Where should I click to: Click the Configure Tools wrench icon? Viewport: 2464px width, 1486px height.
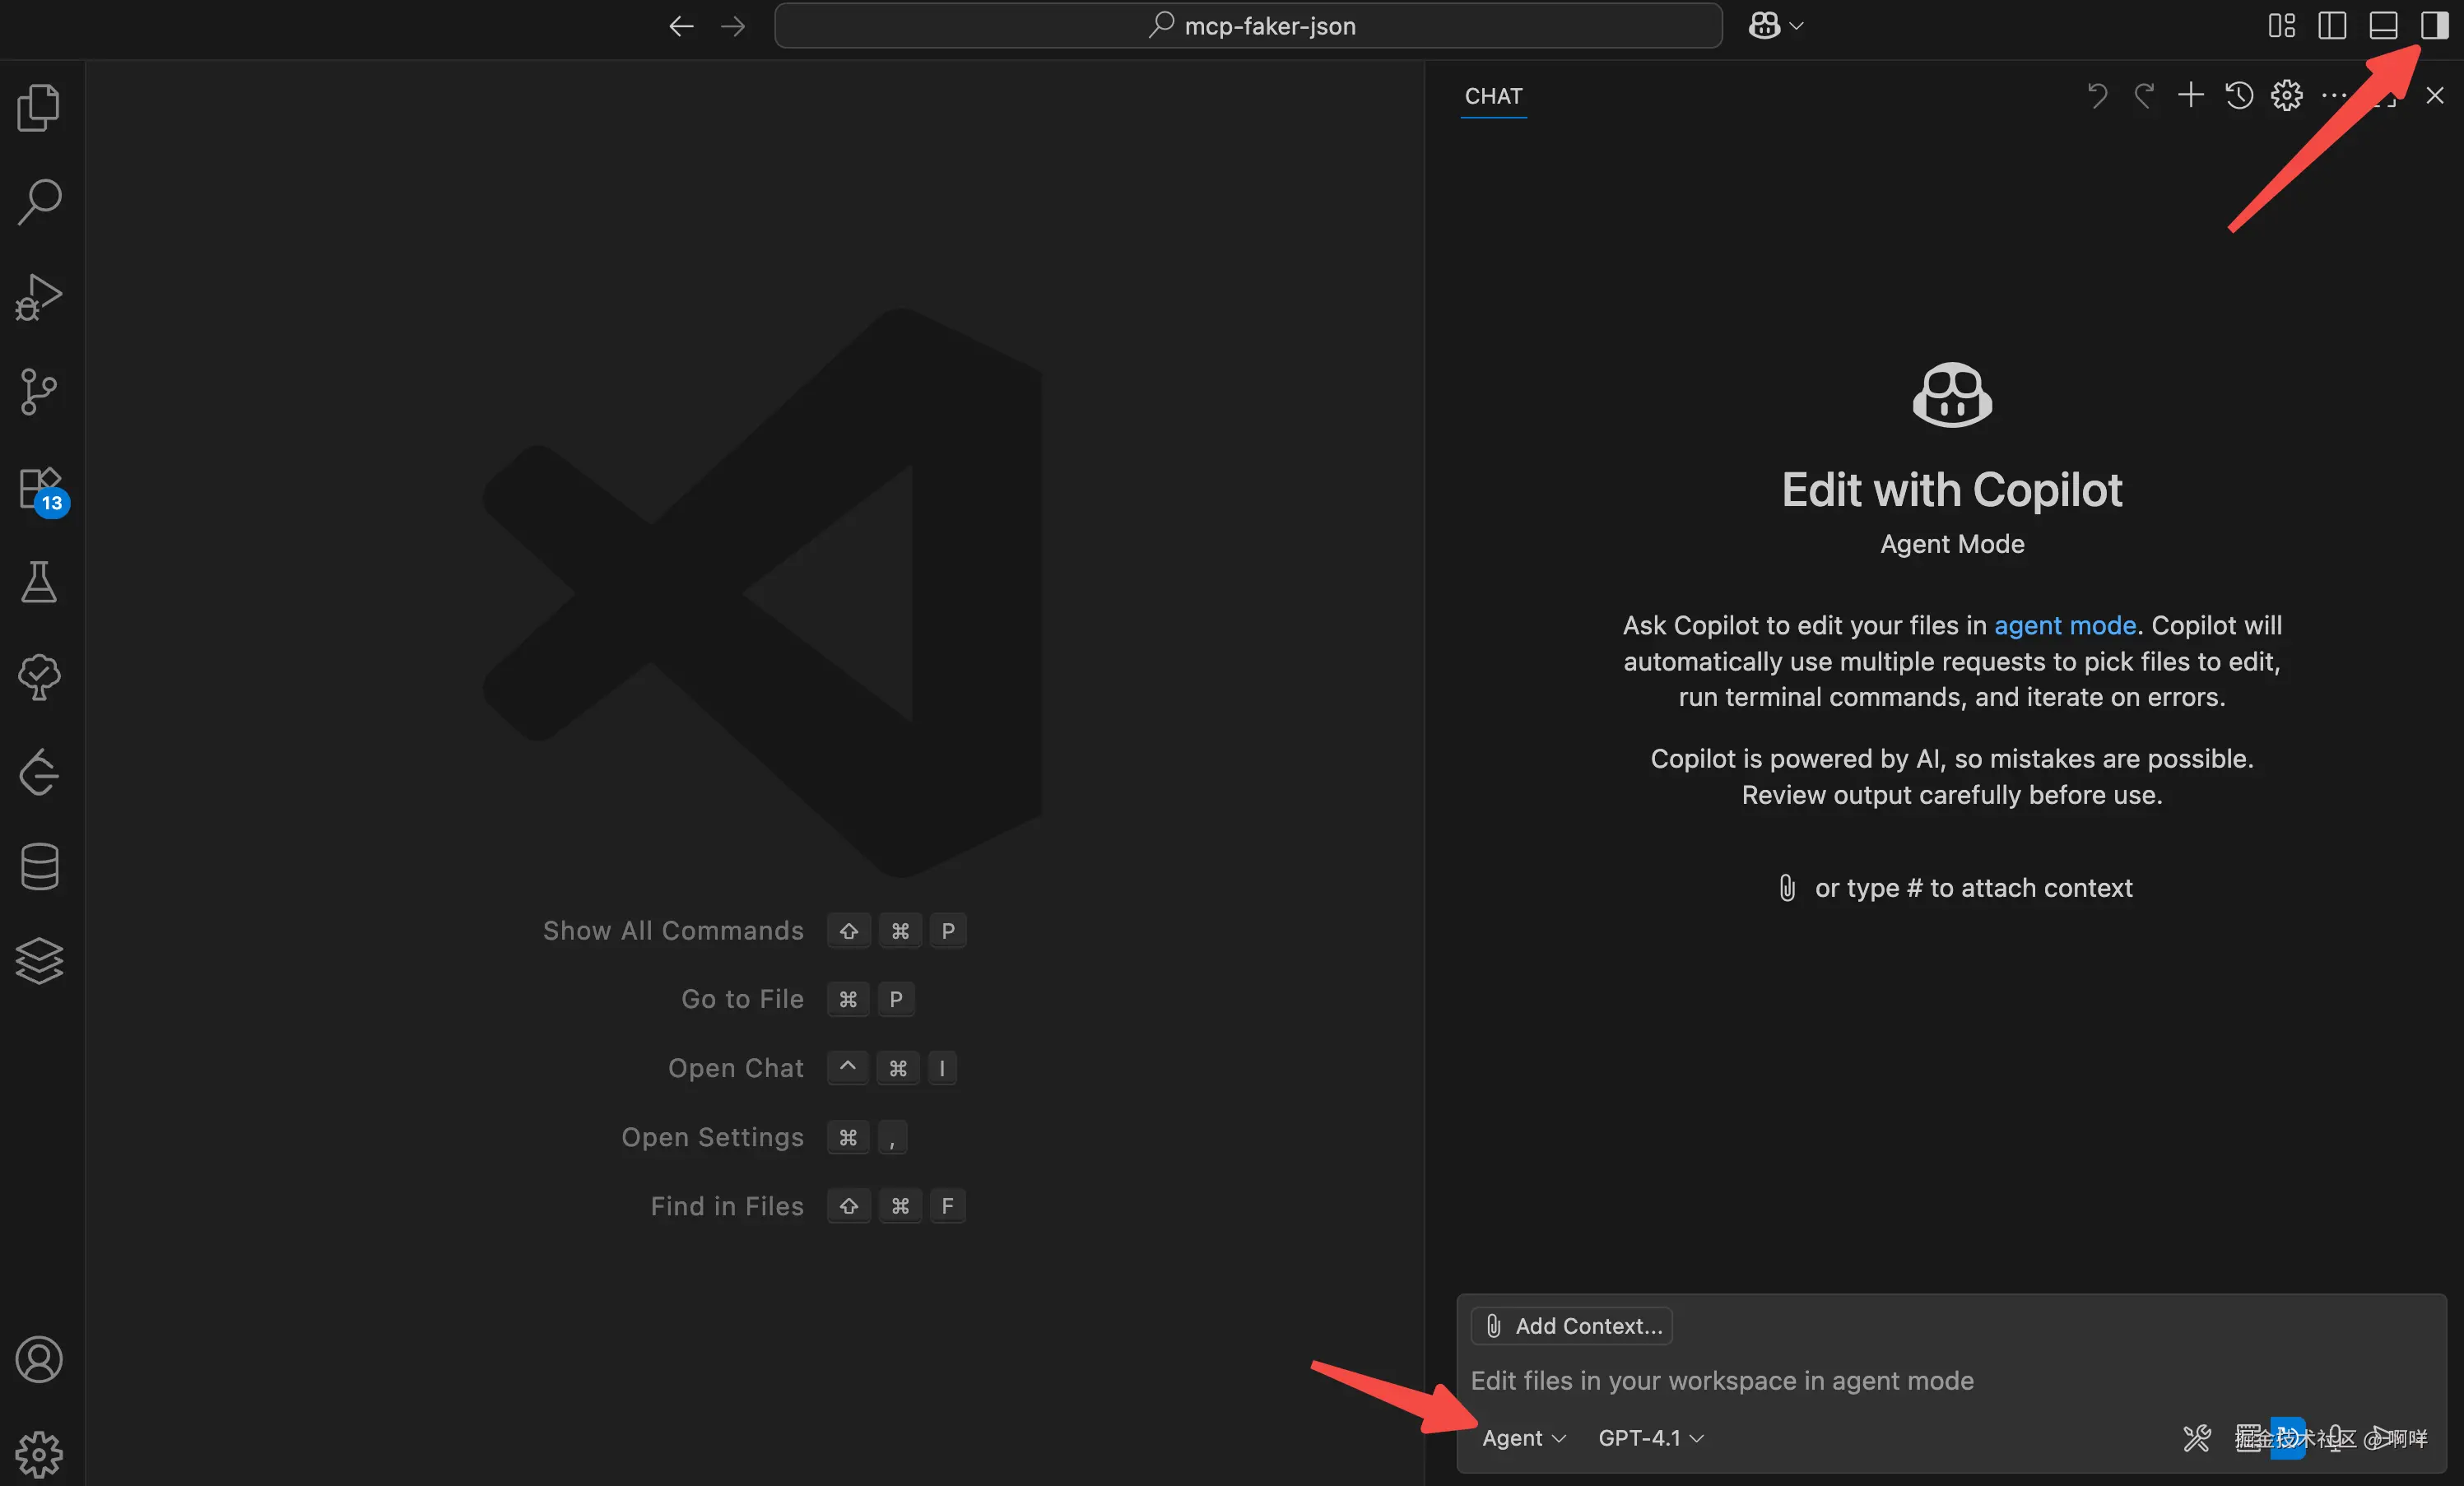(x=2197, y=1438)
